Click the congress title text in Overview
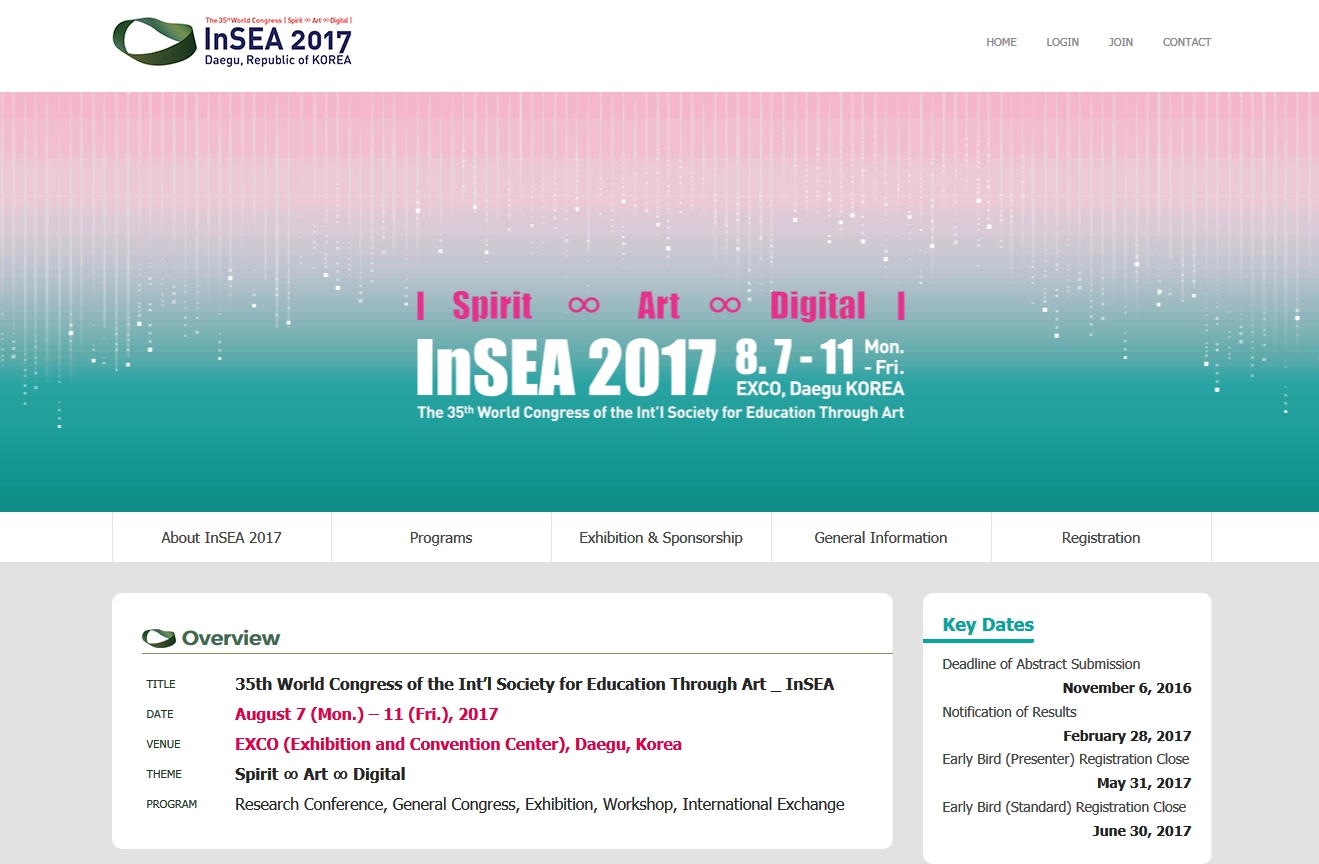1319x864 pixels. [534, 684]
